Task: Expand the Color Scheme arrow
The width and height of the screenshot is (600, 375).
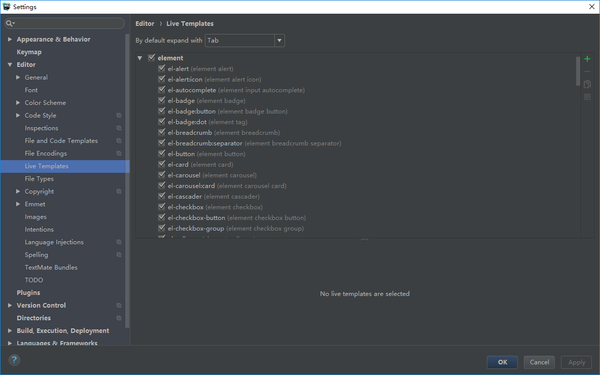Action: pos(18,103)
